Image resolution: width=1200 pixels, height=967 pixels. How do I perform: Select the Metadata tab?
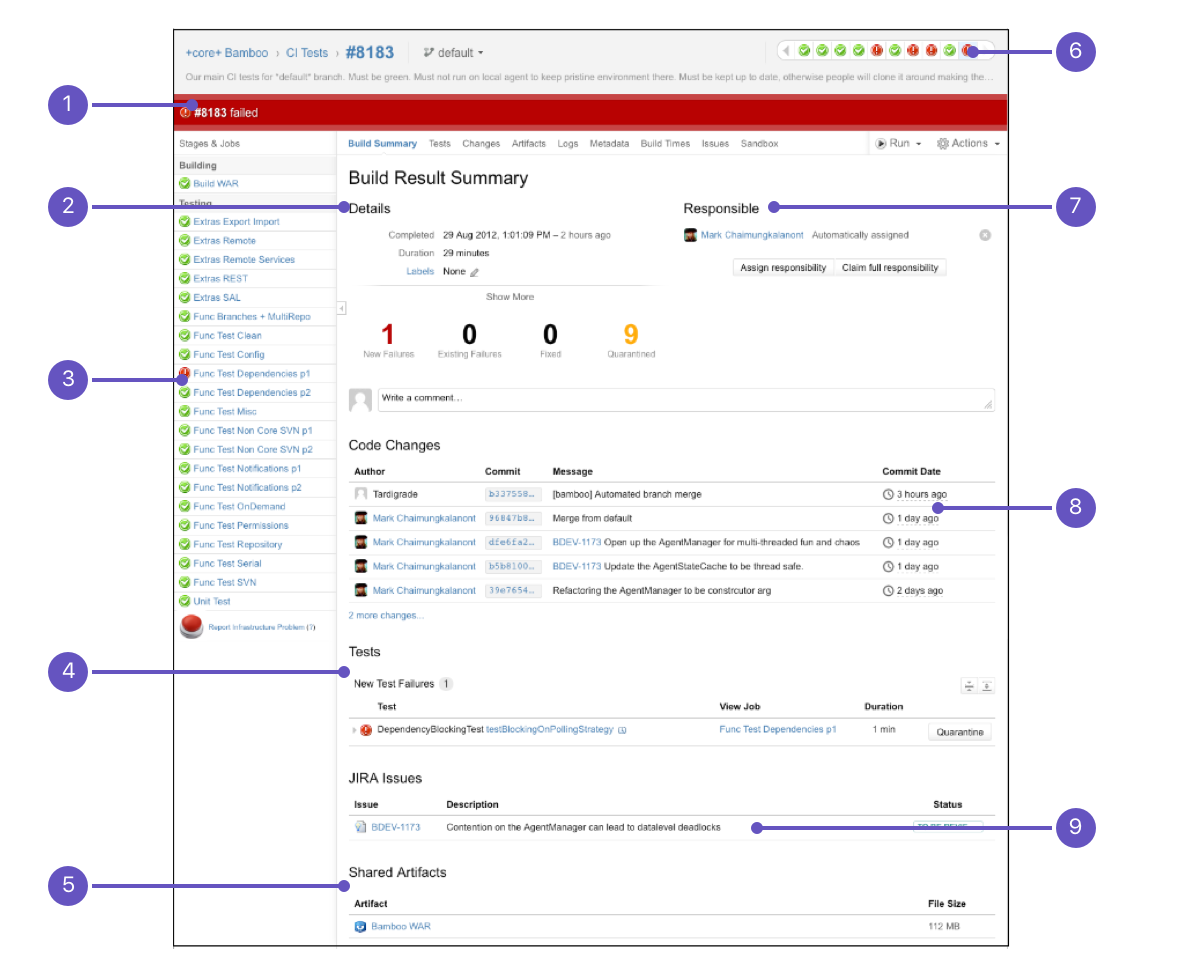pos(609,144)
